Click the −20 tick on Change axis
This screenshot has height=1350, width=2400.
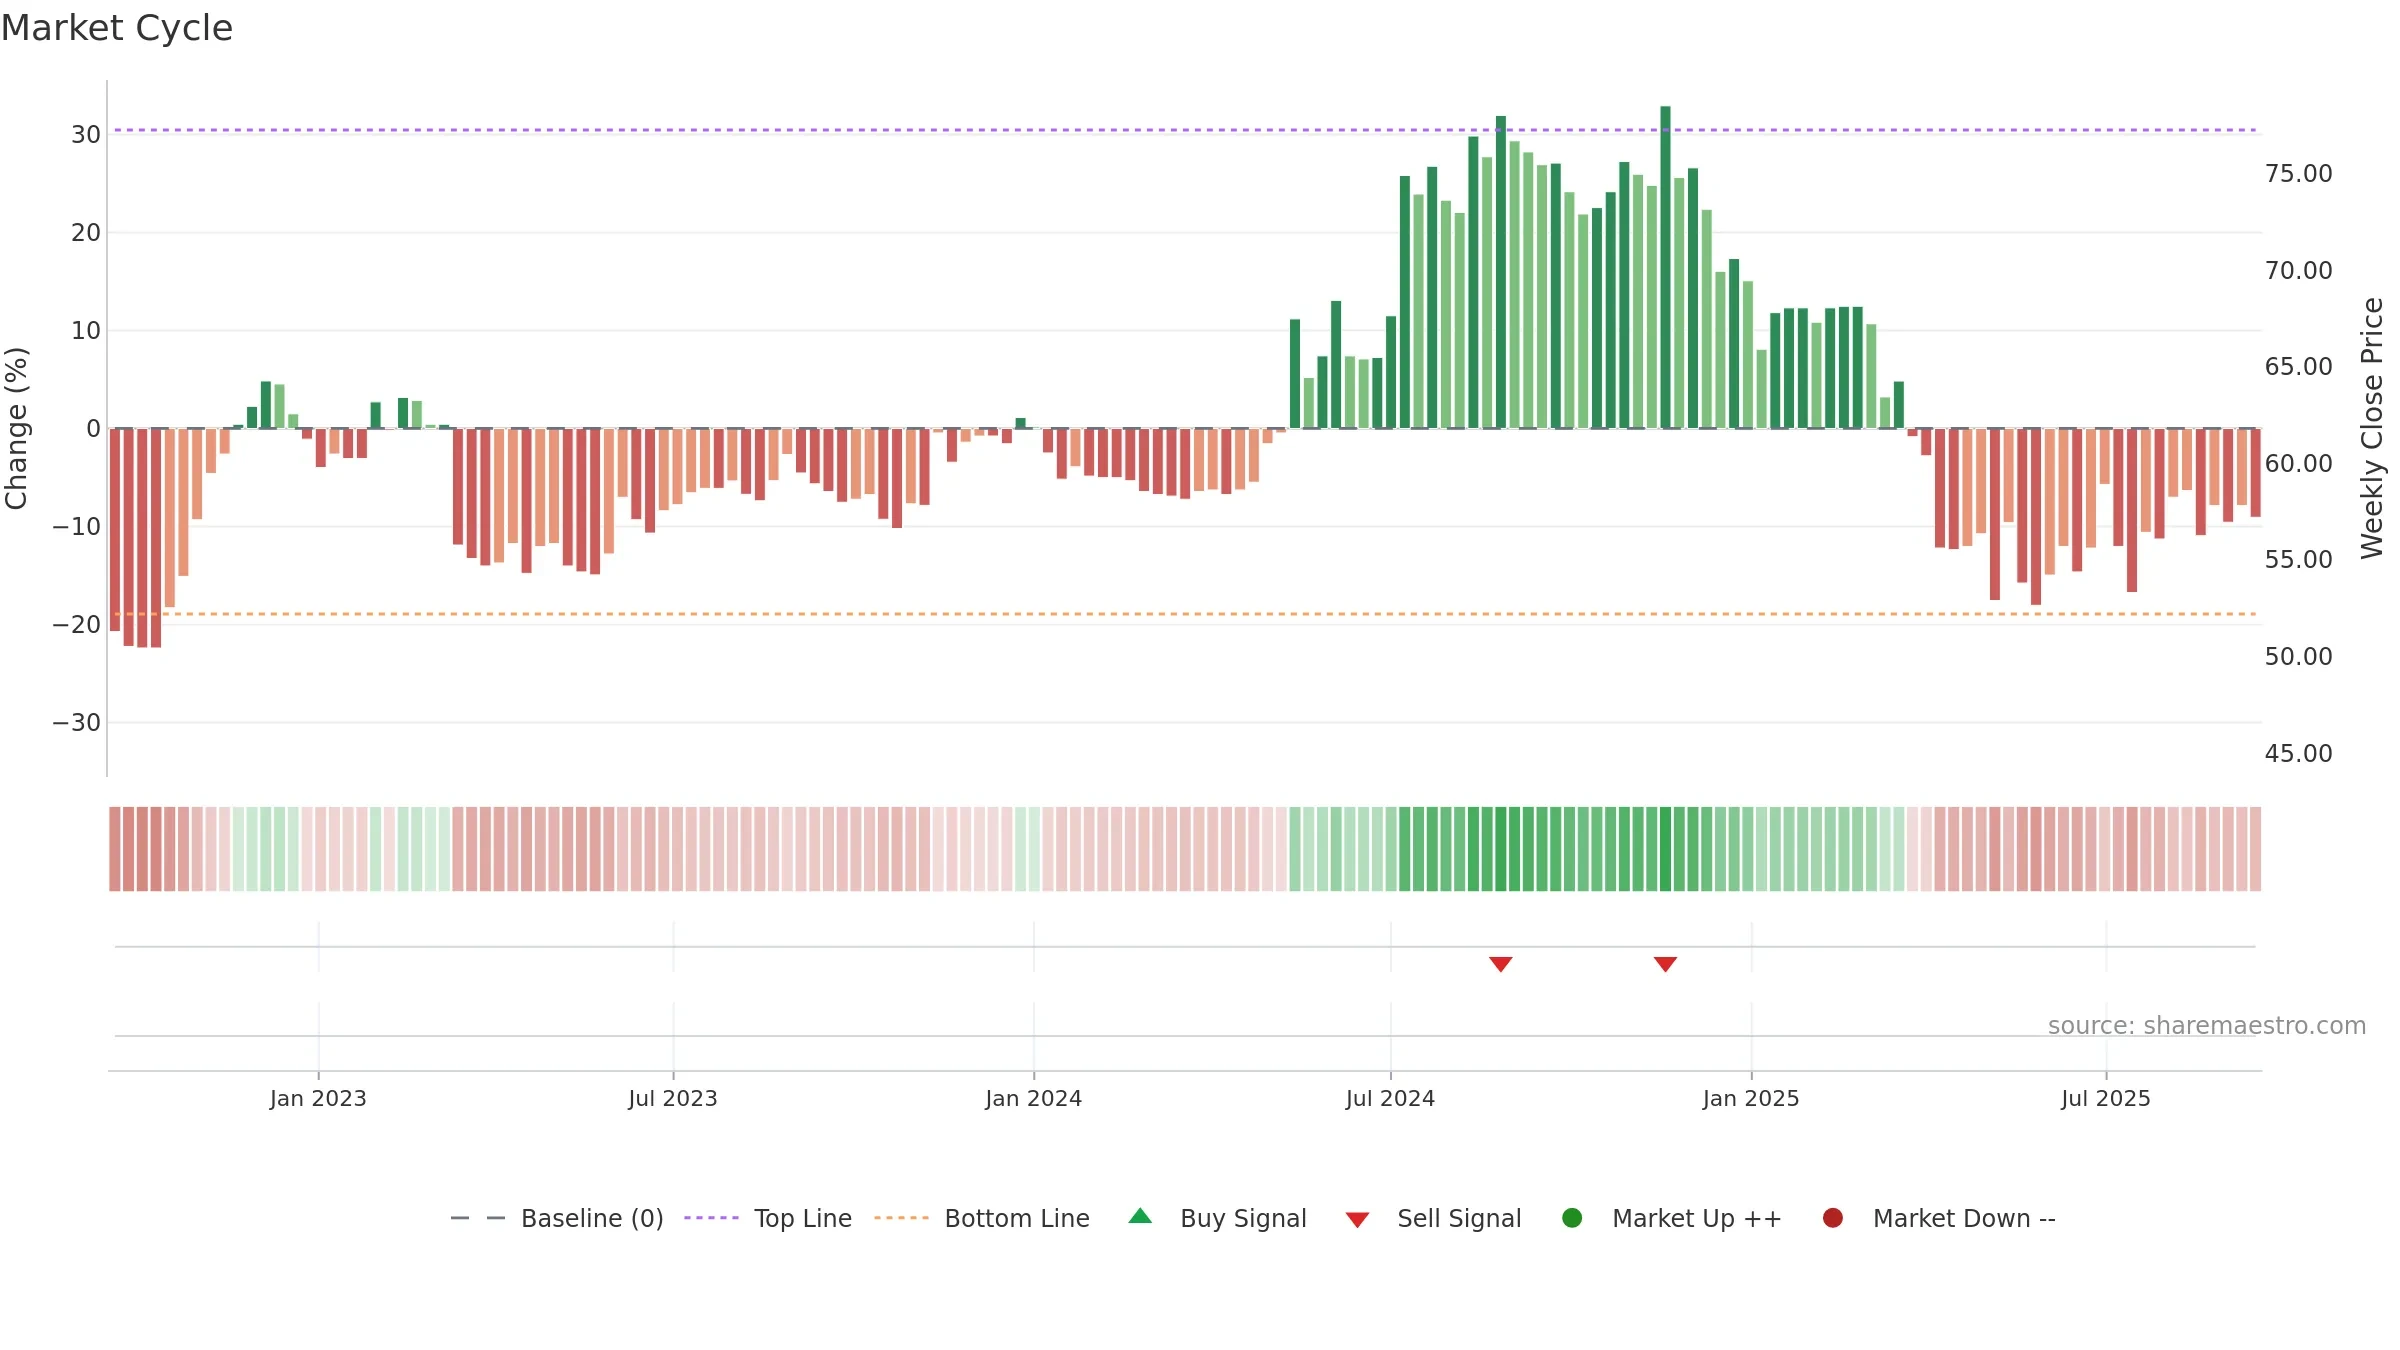[x=77, y=625]
